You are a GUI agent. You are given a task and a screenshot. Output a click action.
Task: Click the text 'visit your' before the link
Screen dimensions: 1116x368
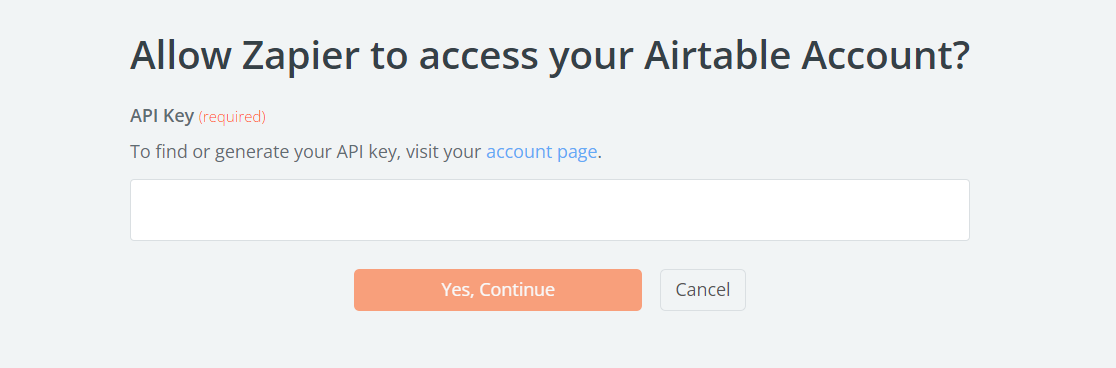click(x=443, y=152)
